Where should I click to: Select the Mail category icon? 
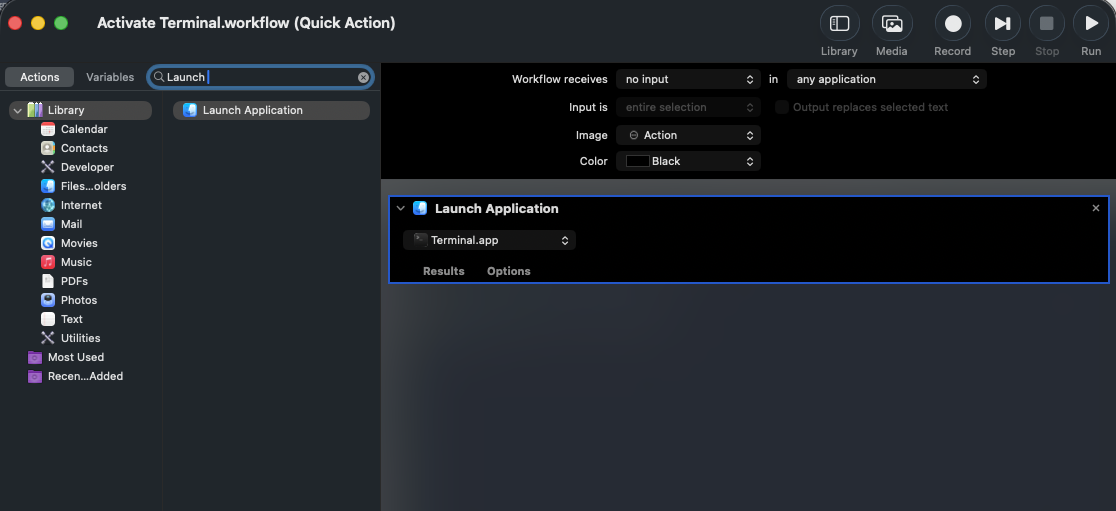tap(48, 224)
